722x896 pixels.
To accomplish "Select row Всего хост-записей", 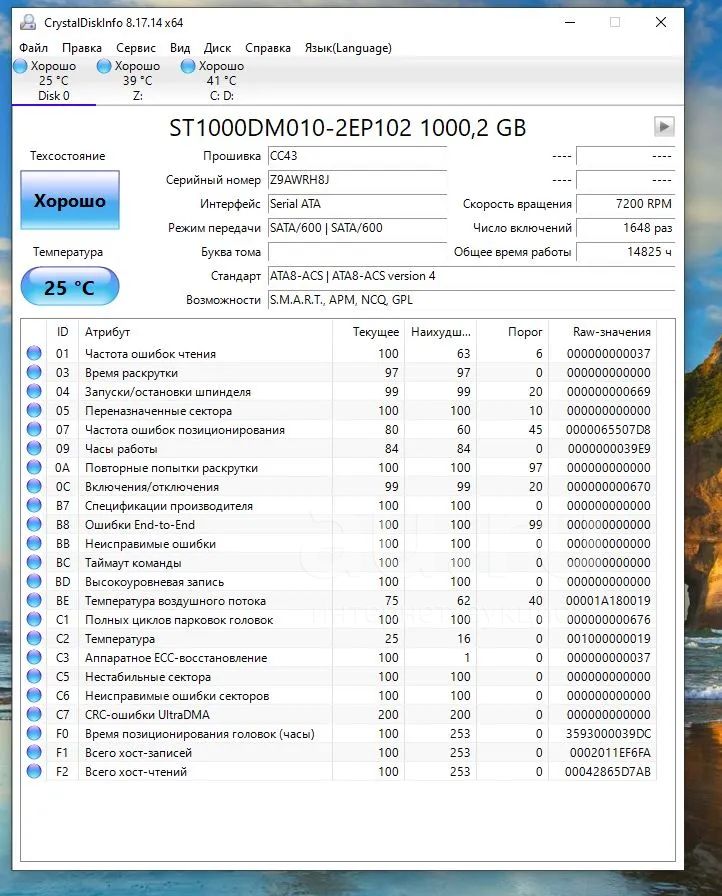I will pos(340,753).
